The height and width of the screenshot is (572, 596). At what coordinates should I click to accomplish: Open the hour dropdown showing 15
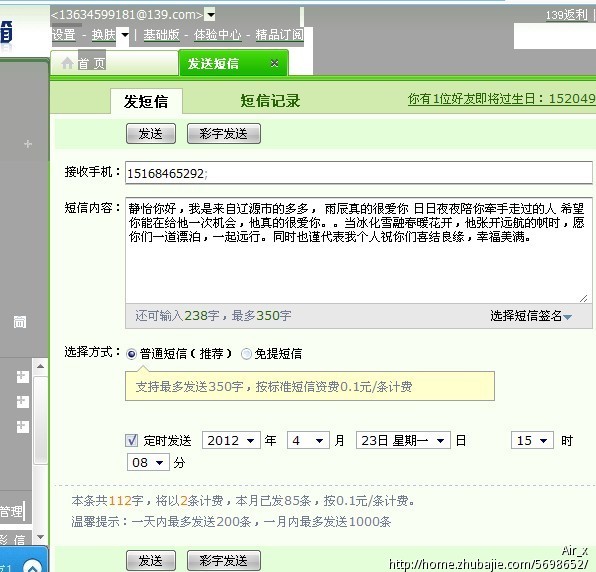point(532,440)
